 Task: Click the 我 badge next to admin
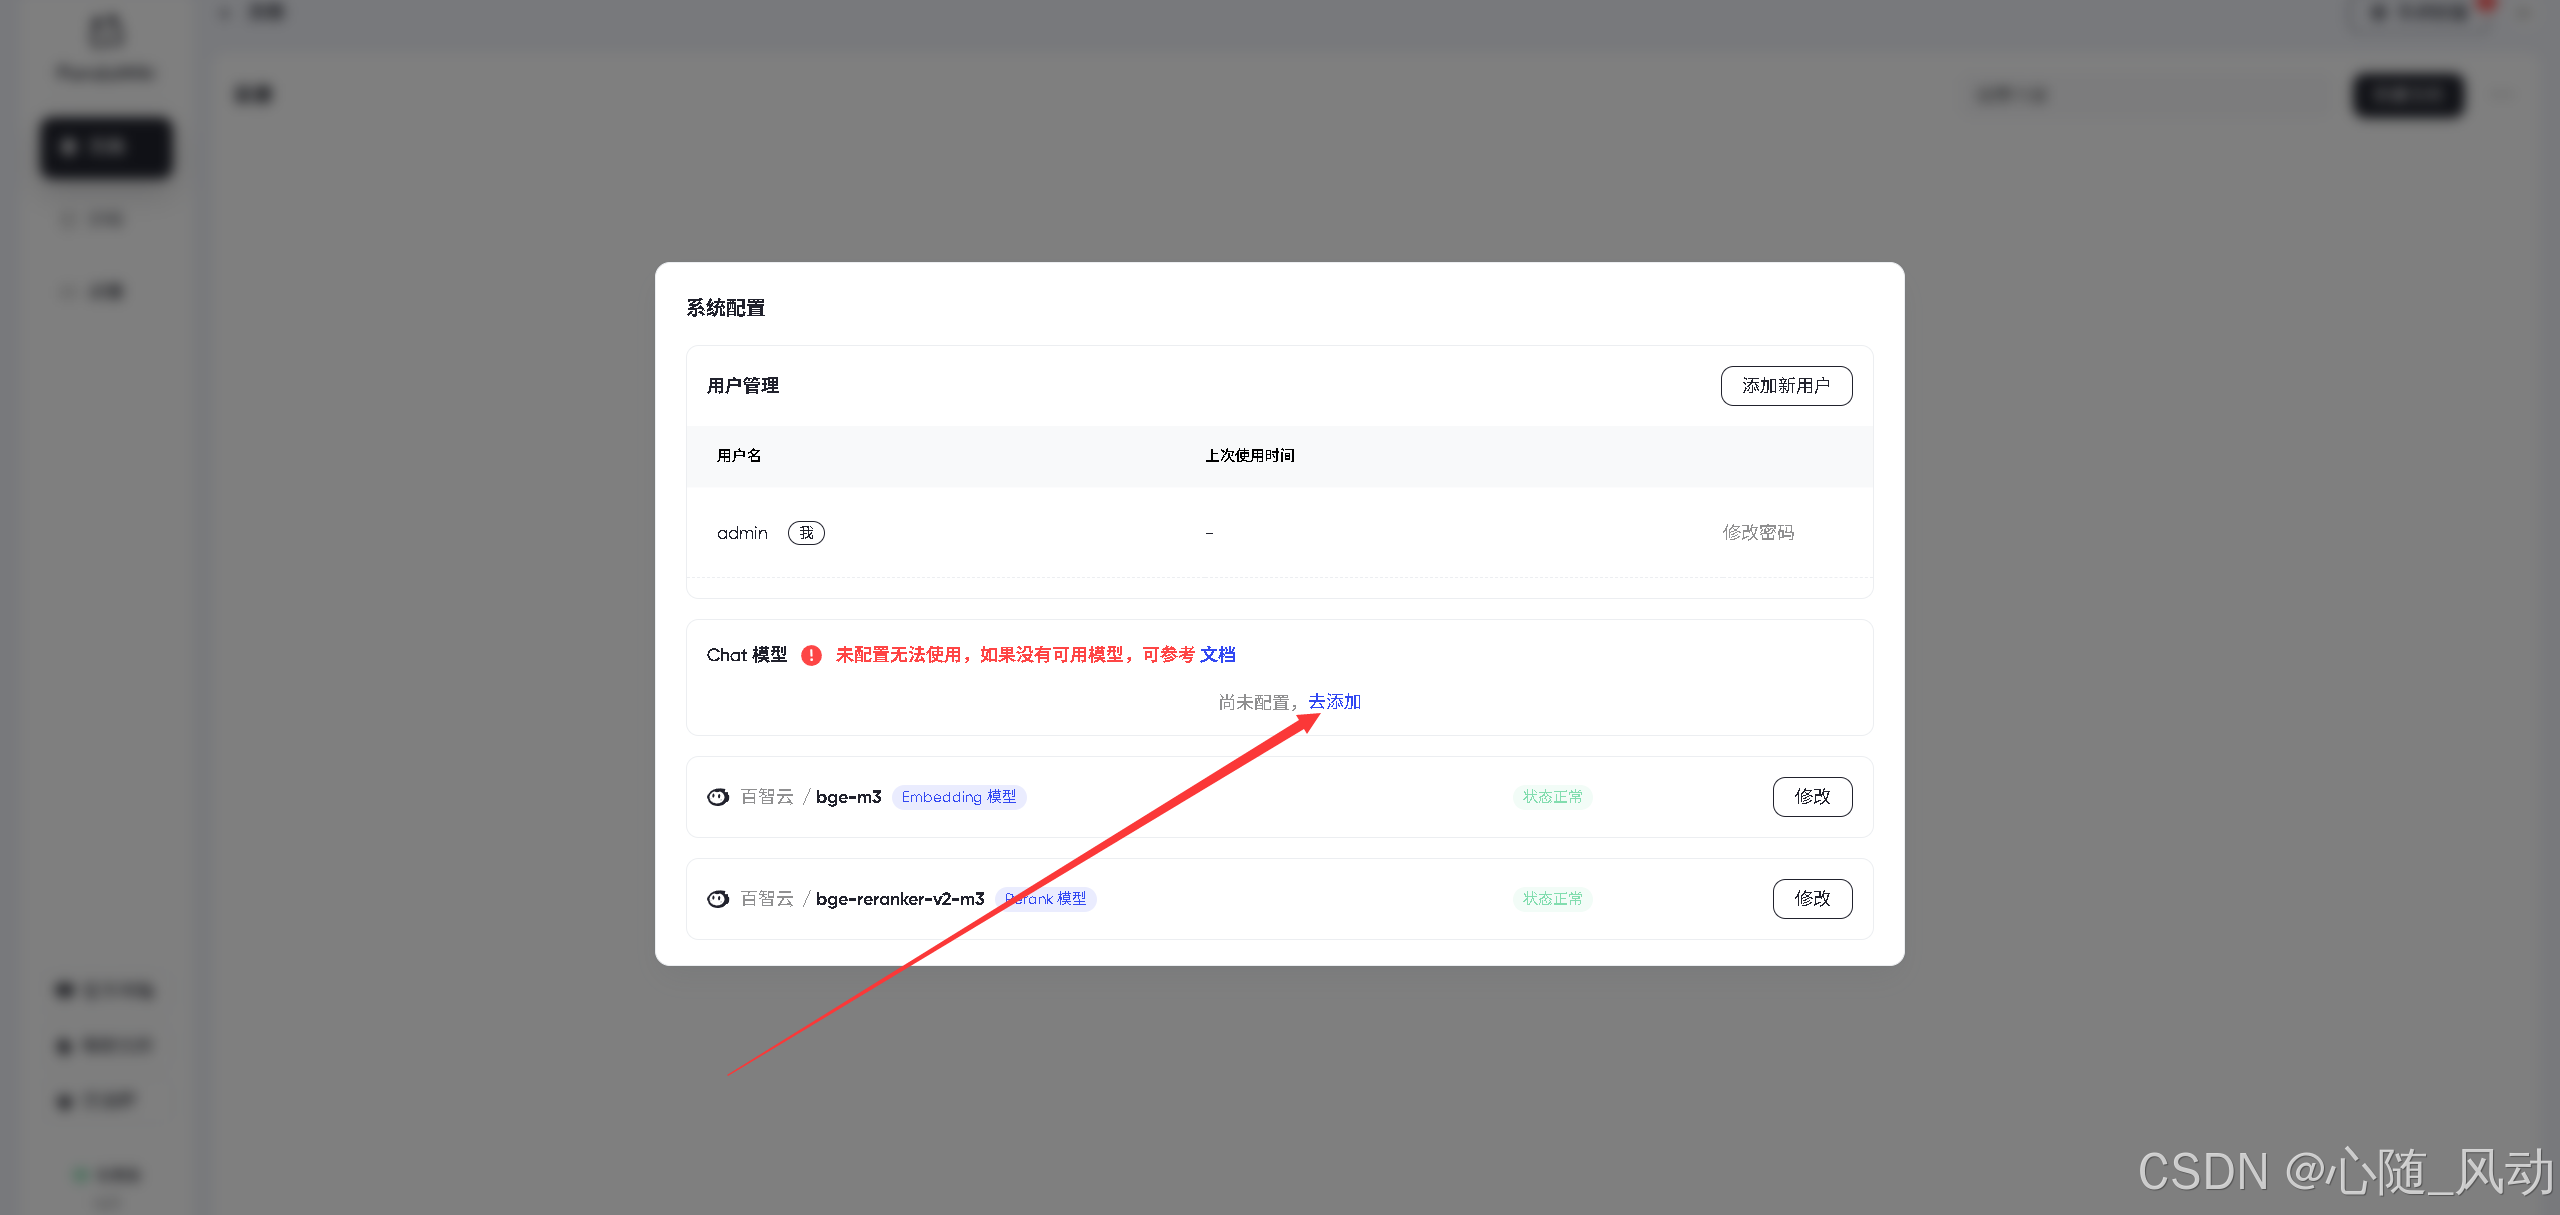click(806, 533)
